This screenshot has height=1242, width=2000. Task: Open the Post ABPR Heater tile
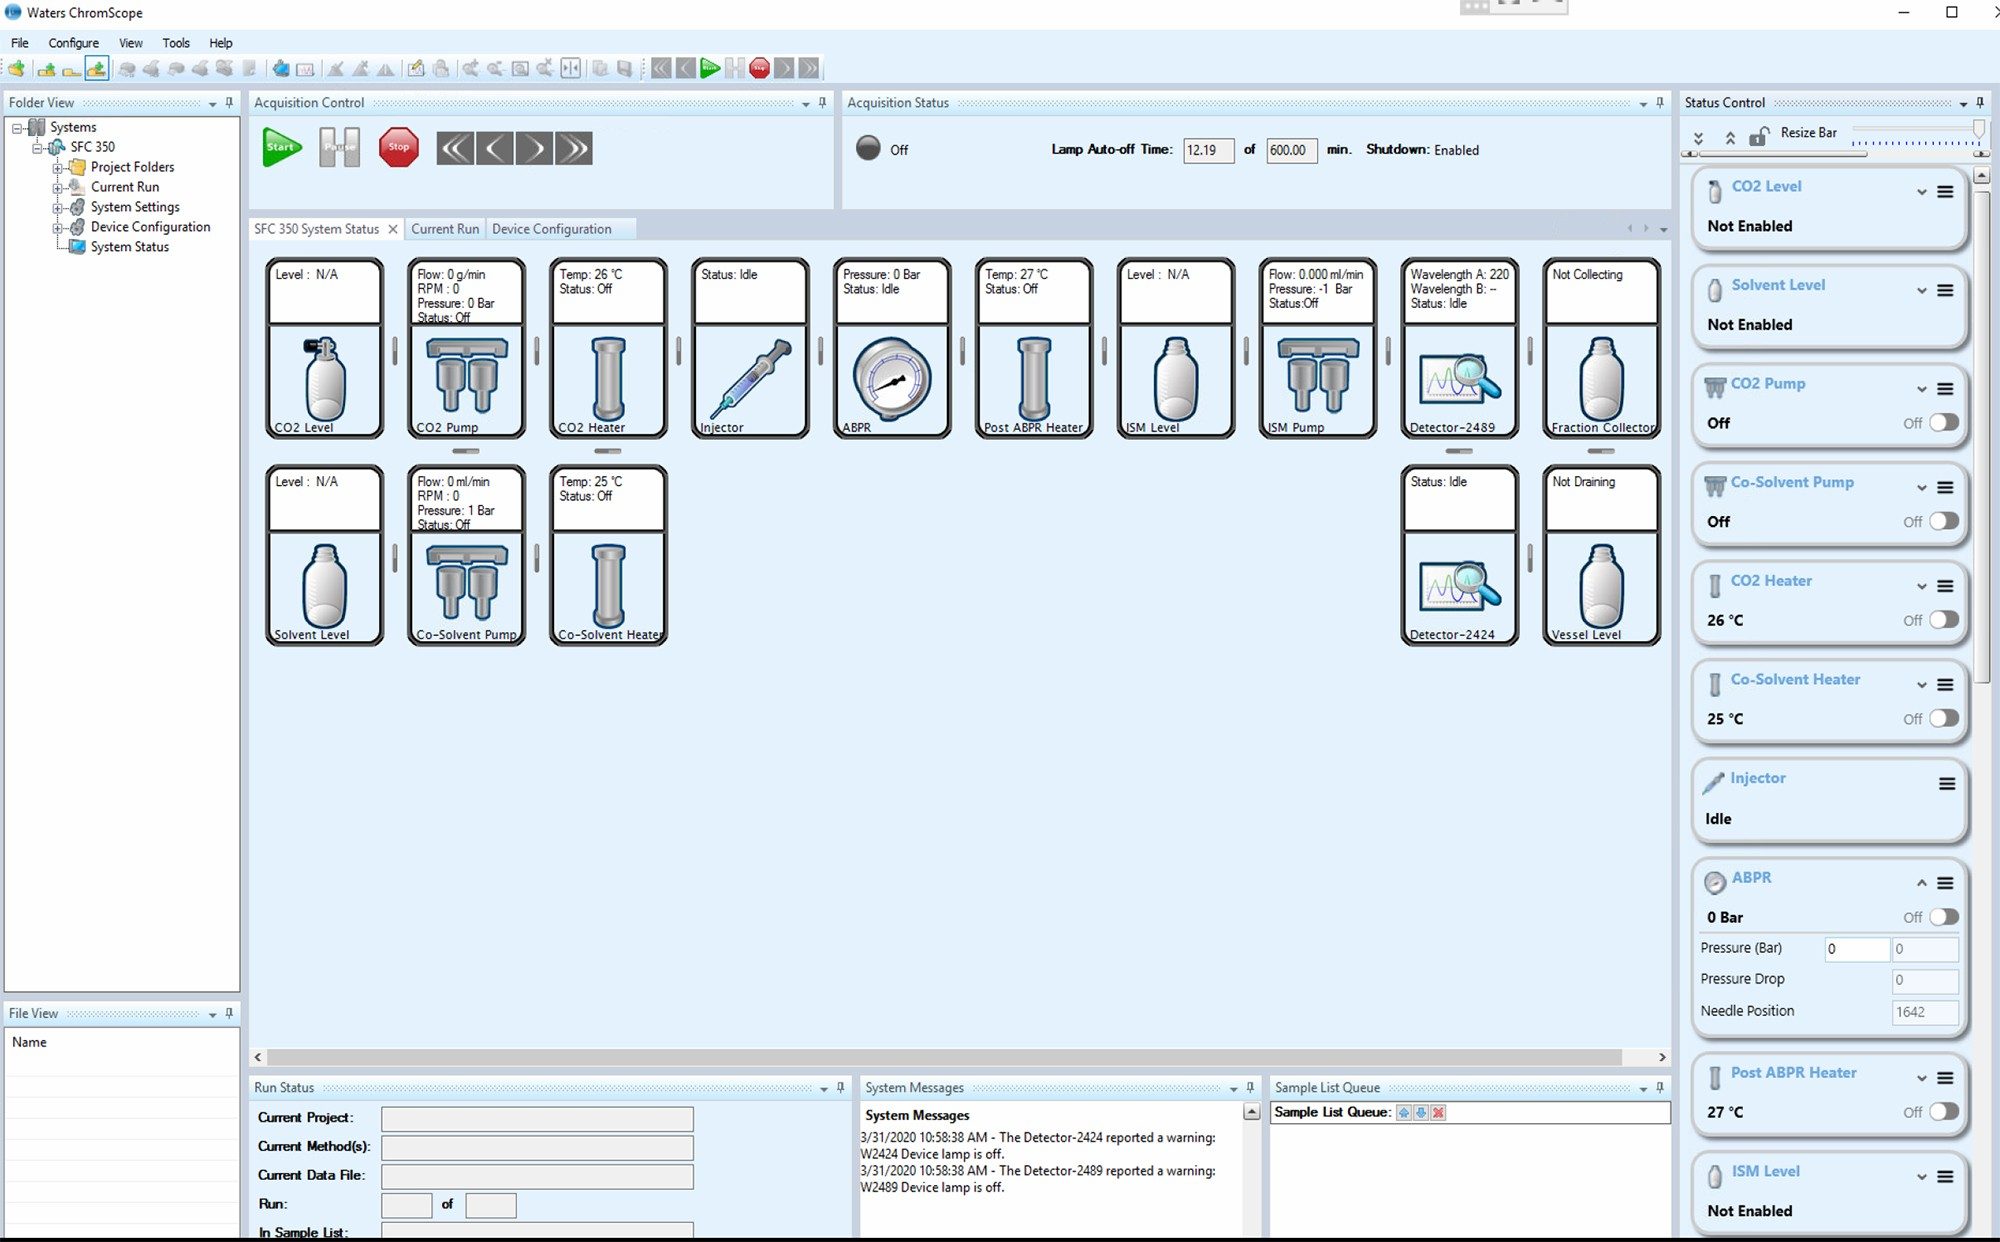point(1034,348)
